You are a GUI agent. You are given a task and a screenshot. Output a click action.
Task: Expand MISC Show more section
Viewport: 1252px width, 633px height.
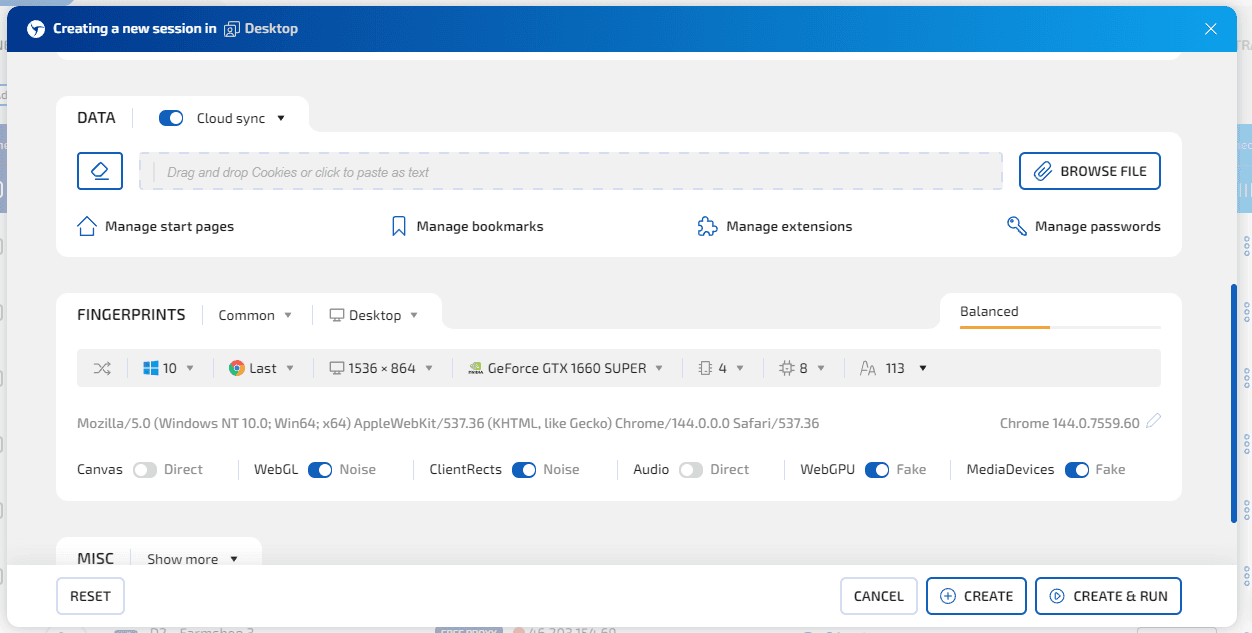click(x=193, y=559)
